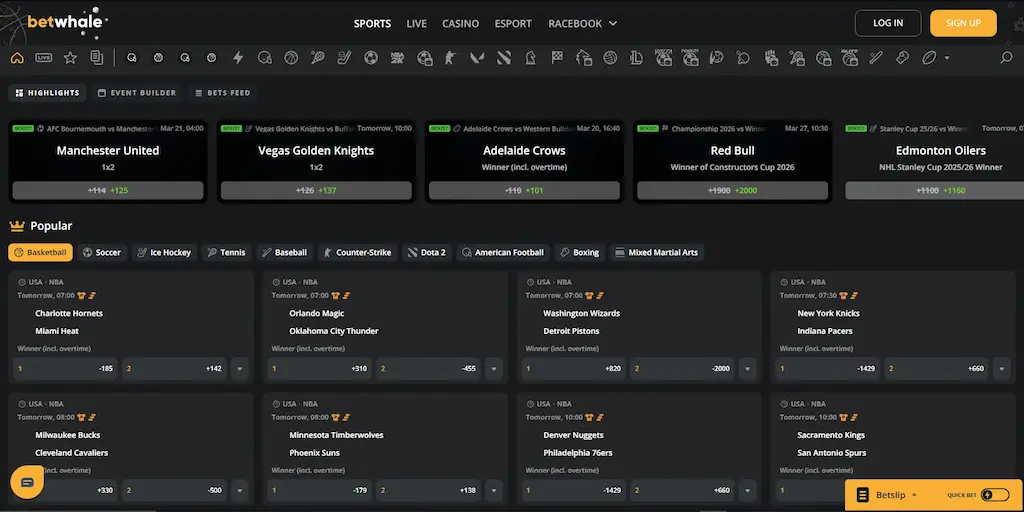Select the ice hockey stick icon in sports bar
Viewport: 1024px width, 512px height.
(x=344, y=57)
